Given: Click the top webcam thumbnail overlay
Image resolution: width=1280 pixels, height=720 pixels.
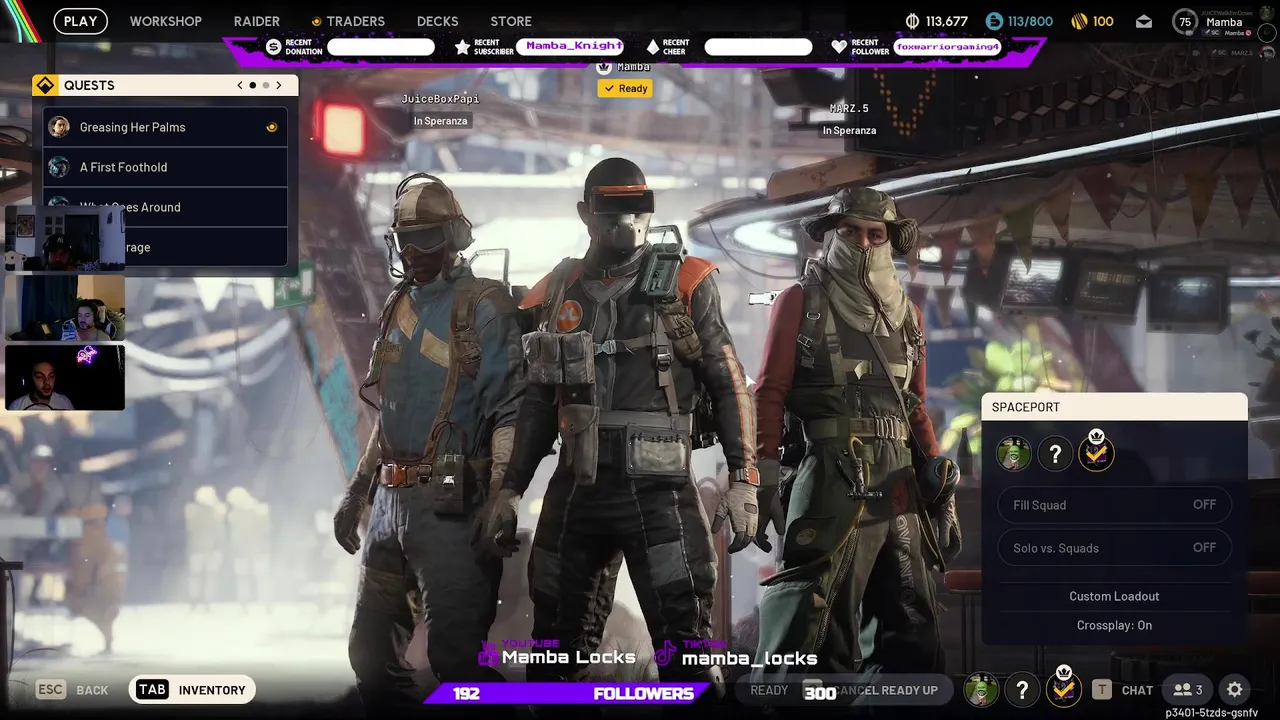Looking at the screenshot, I should click(65, 238).
